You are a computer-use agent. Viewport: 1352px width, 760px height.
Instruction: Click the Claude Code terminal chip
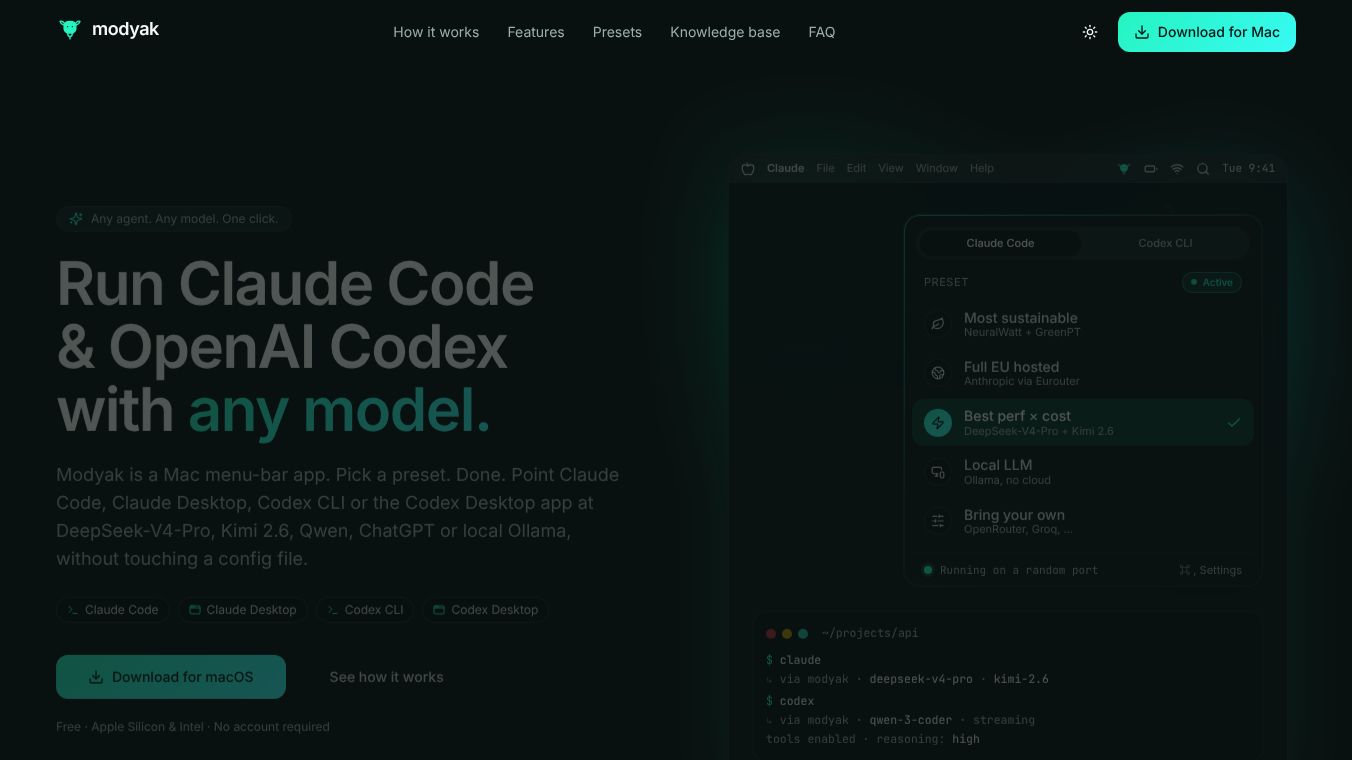click(x=113, y=610)
